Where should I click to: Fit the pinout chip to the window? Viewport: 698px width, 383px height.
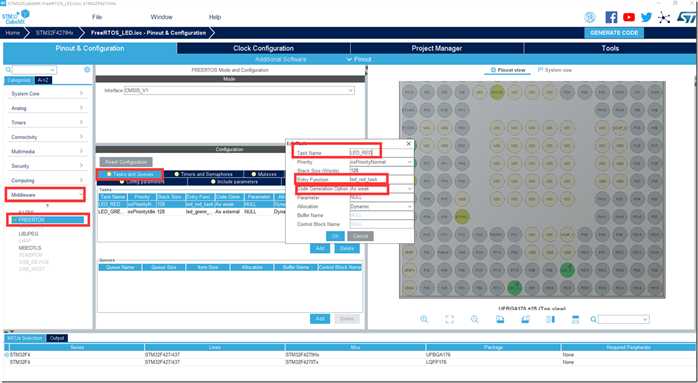click(449, 319)
